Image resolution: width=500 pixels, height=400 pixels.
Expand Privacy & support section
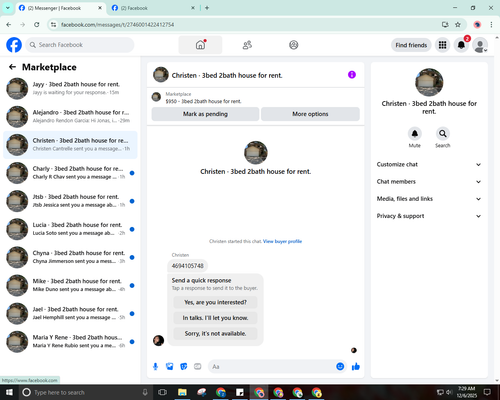[429, 216]
